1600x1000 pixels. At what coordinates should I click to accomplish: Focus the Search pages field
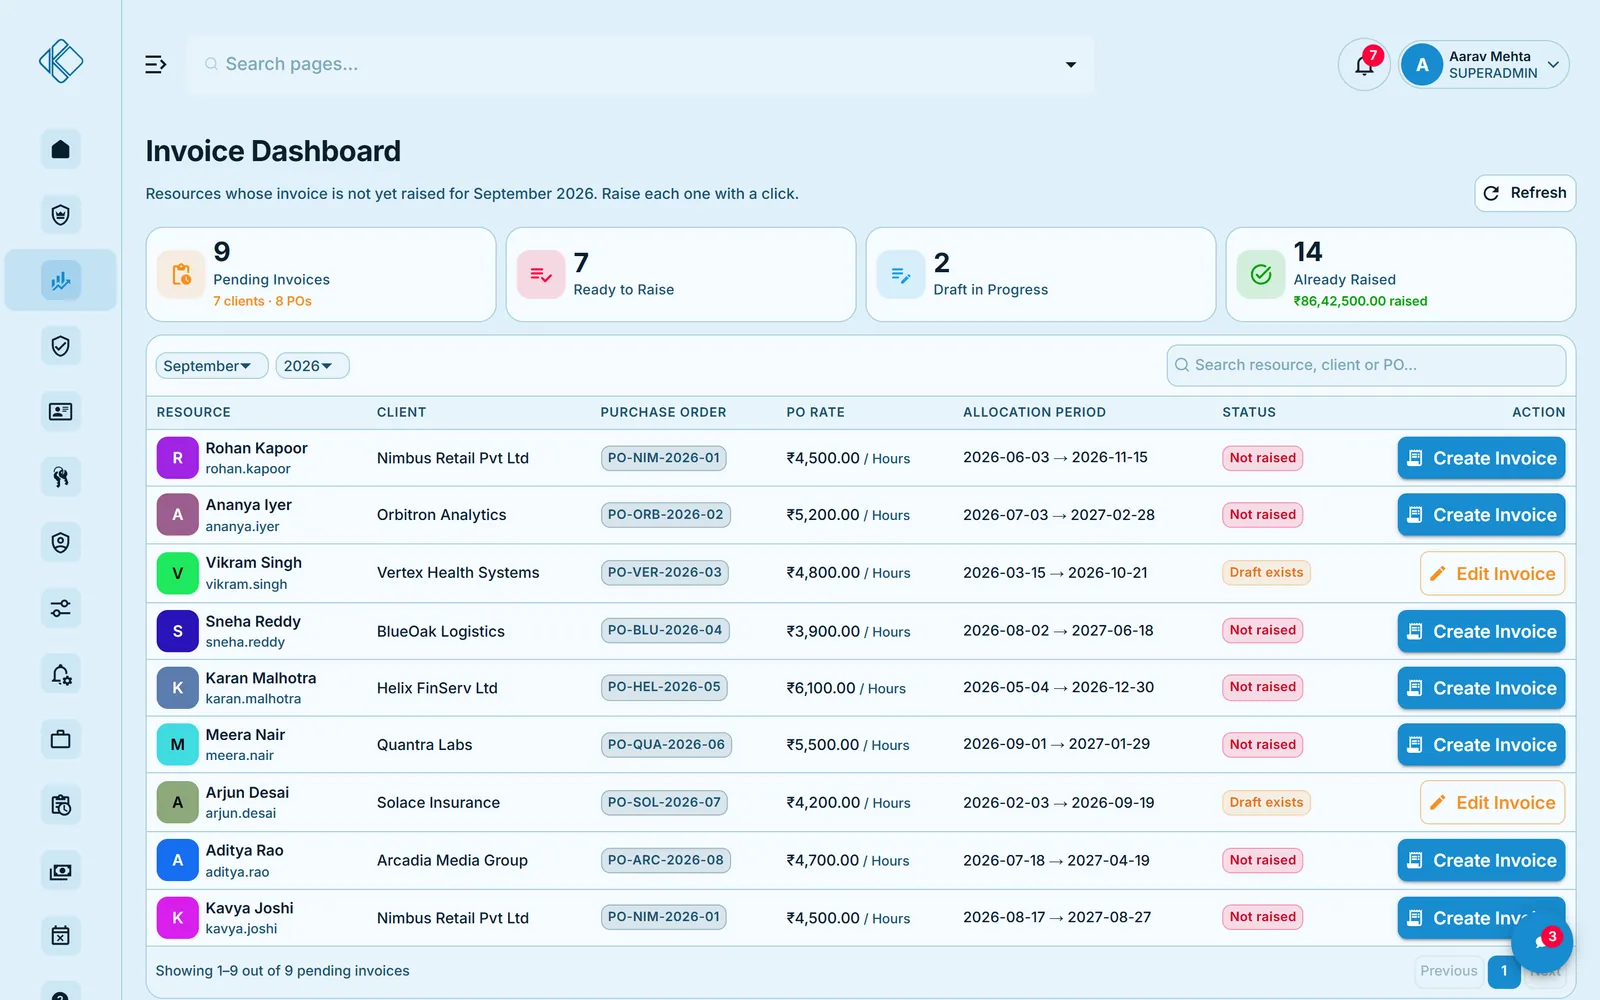(x=640, y=65)
